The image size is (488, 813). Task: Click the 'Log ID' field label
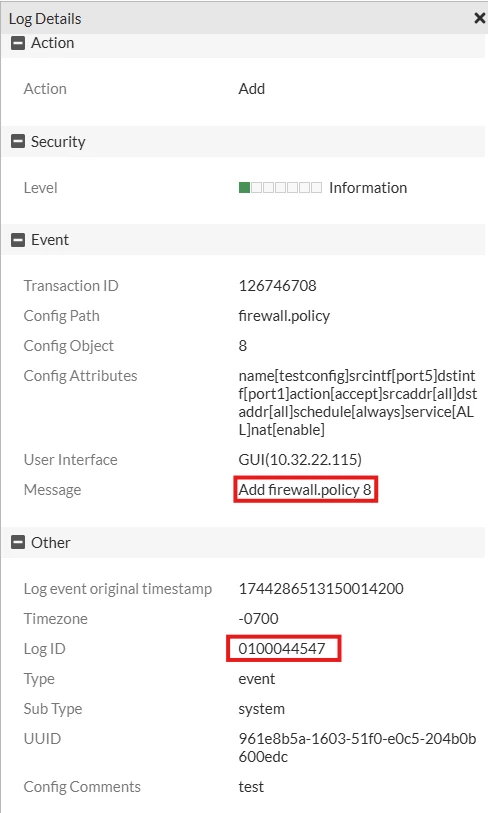(45, 649)
